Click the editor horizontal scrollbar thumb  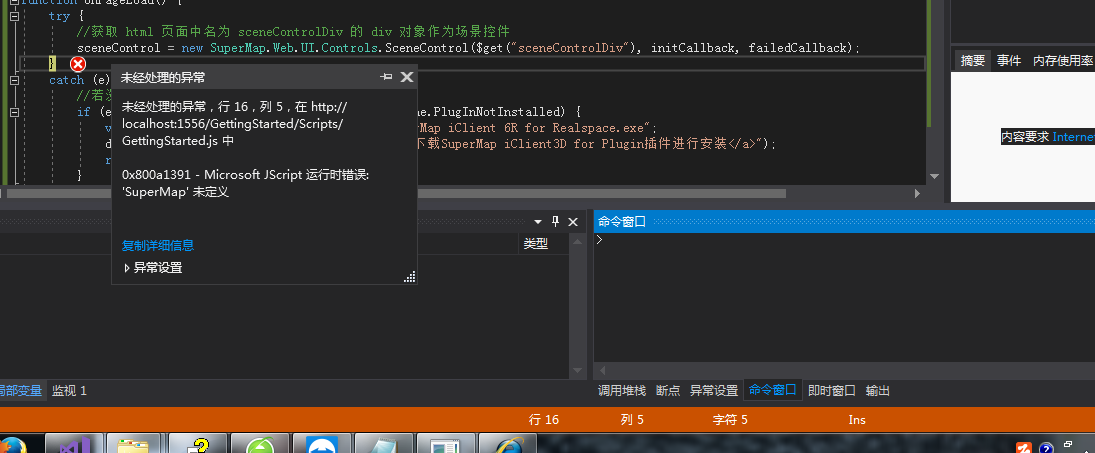(396, 193)
